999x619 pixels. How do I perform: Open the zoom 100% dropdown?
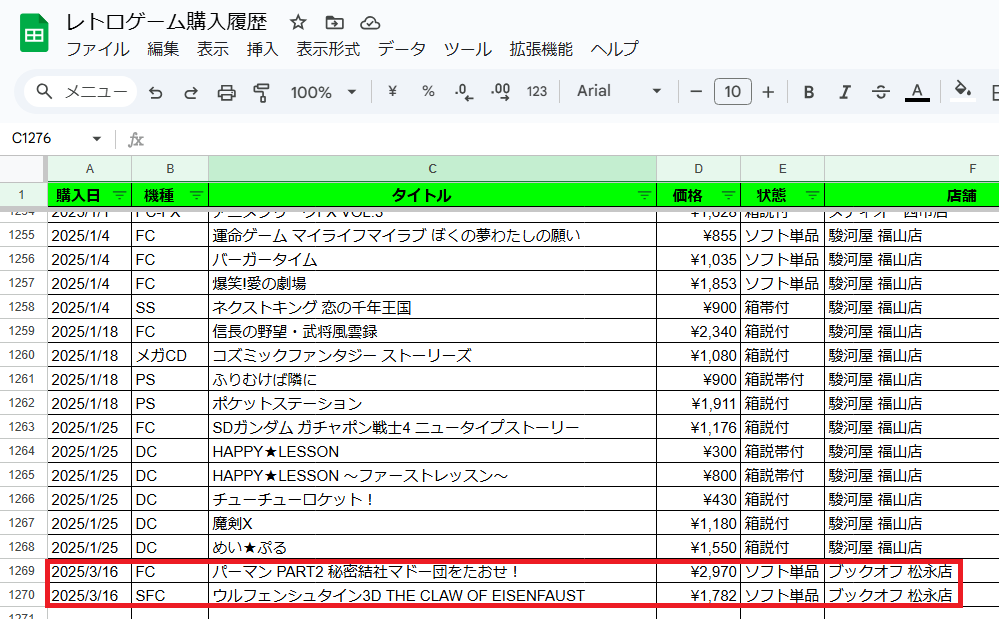coord(323,92)
